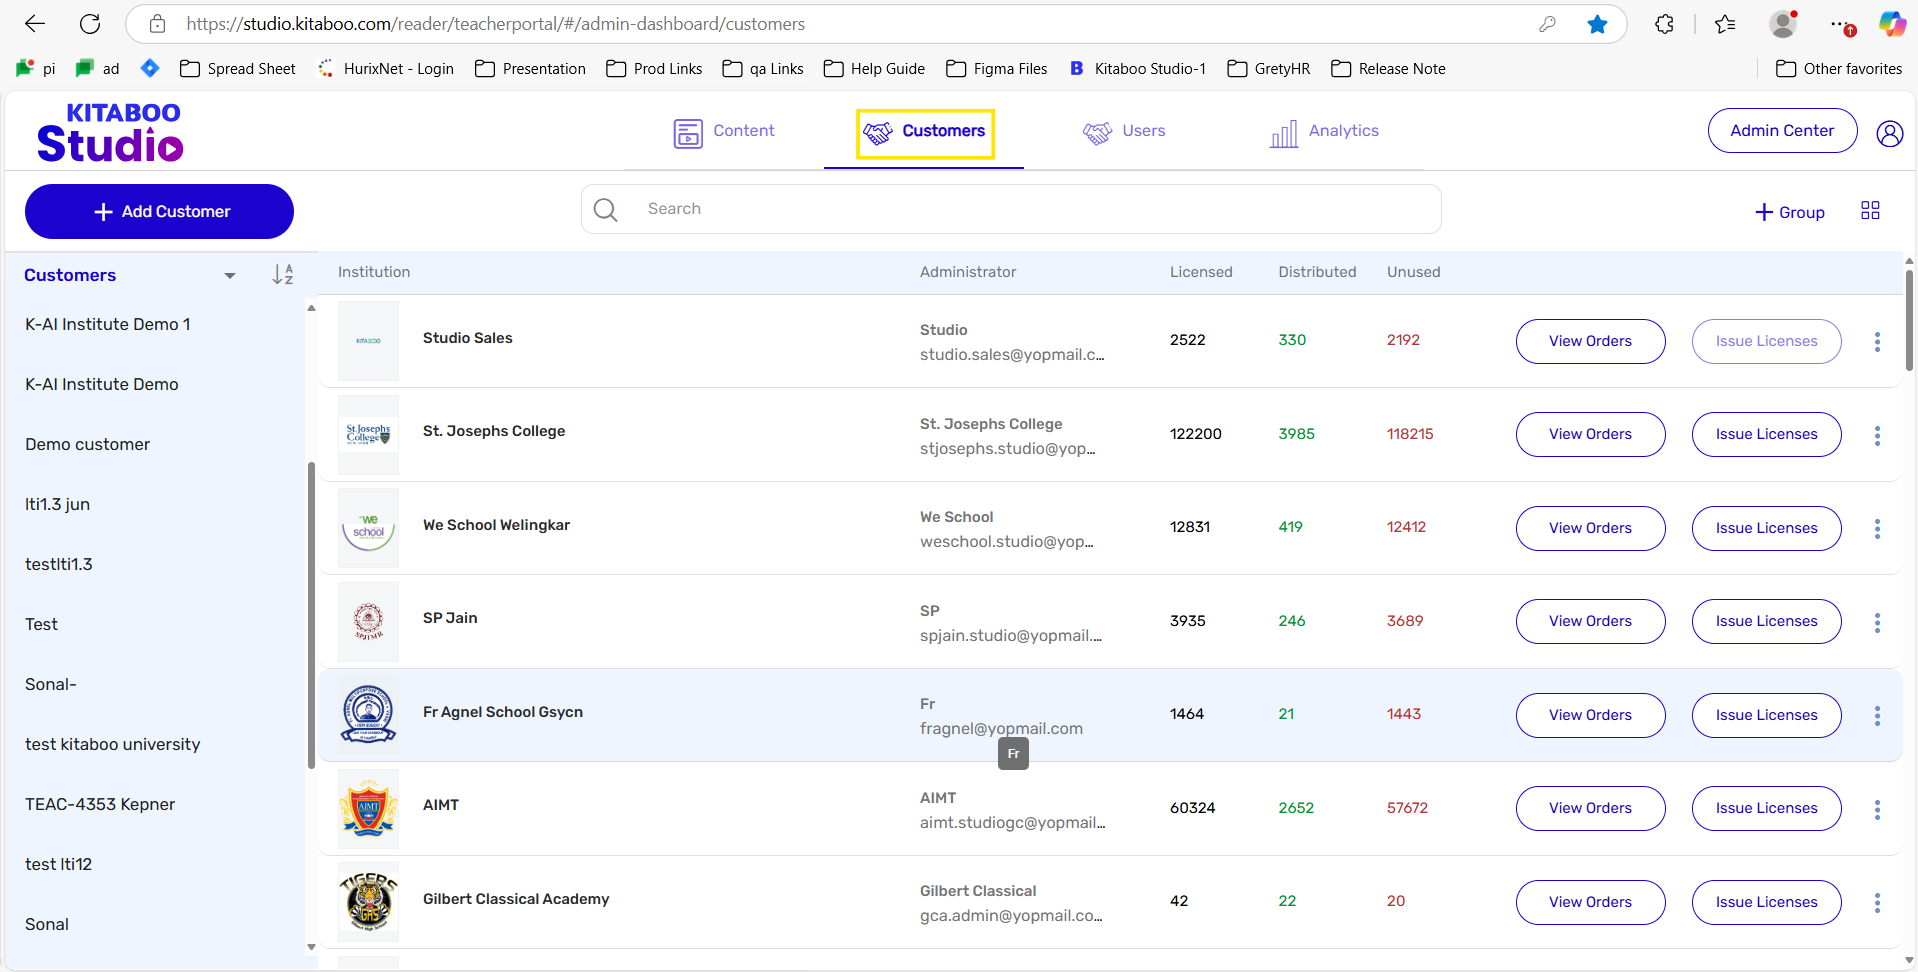Screen dimensions: 1918x972
Task: Click the St. Josephs College logo thumbnail
Action: [x=368, y=434]
